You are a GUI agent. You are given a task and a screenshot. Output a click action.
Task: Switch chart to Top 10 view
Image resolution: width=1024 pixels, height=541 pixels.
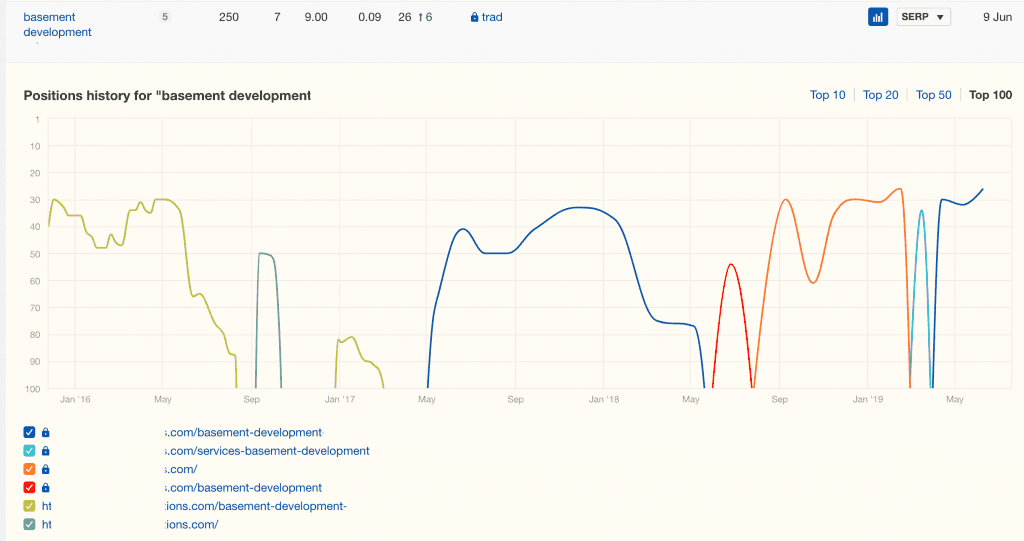point(827,95)
